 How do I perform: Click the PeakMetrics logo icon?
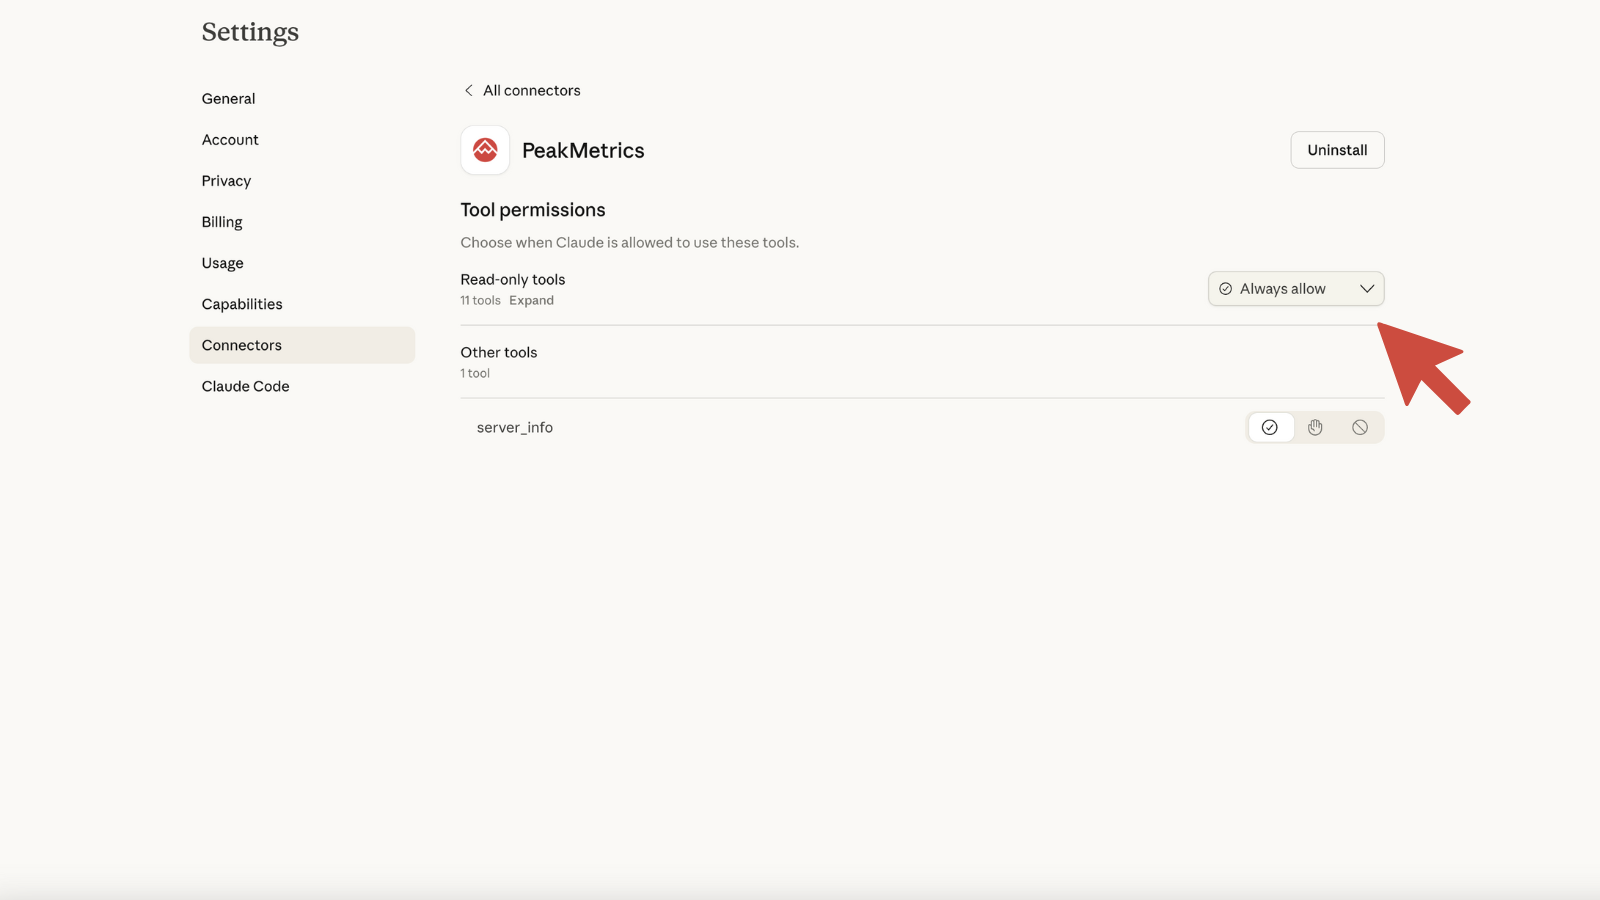485,150
